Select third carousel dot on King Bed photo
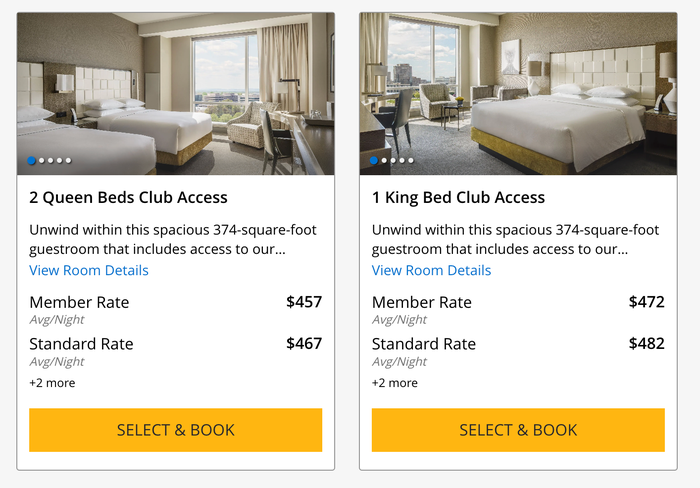The width and height of the screenshot is (700, 488). pos(393,160)
